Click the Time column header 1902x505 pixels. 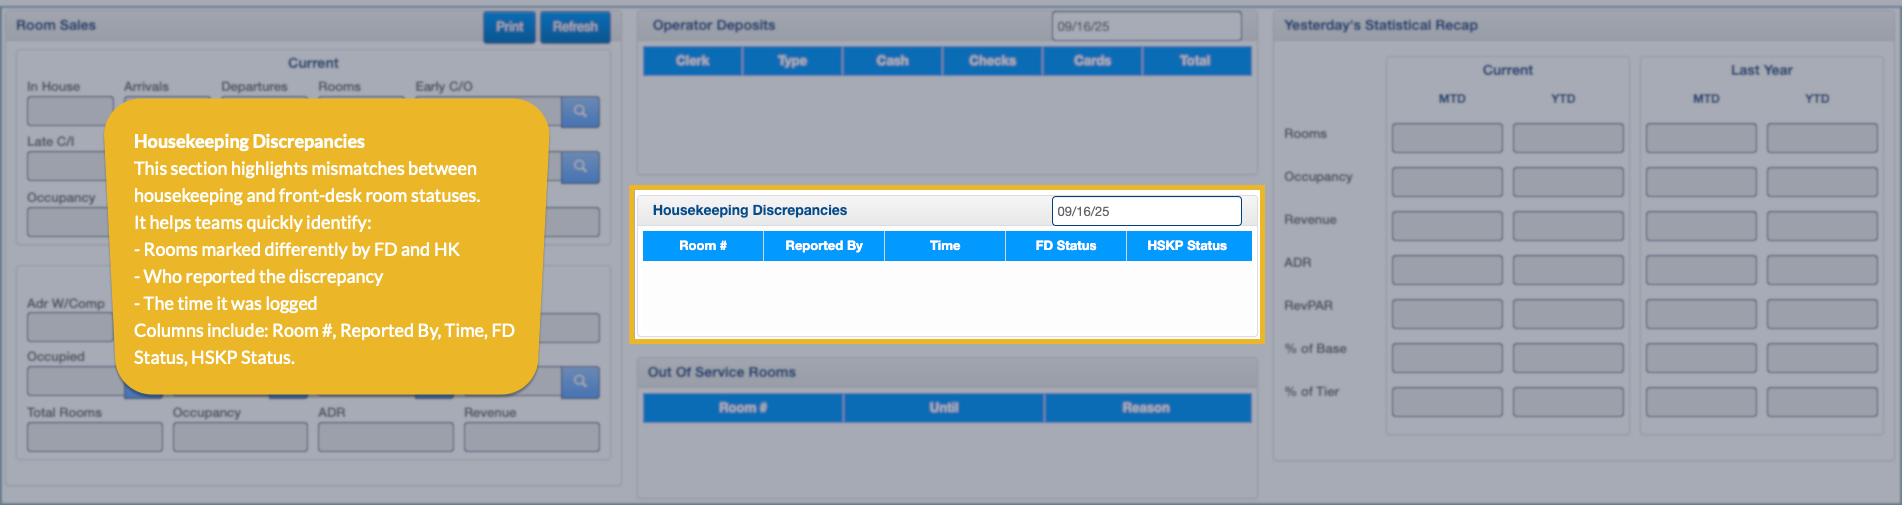[x=944, y=246]
